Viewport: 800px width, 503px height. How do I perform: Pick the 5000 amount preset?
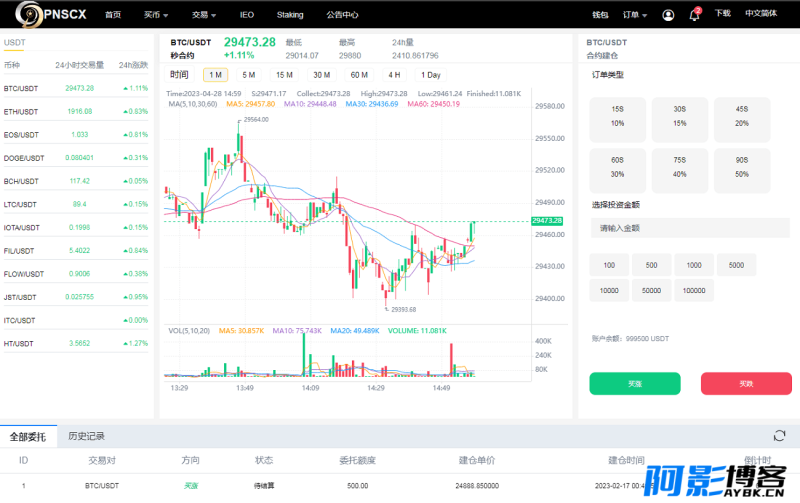pyautogui.click(x=736, y=265)
